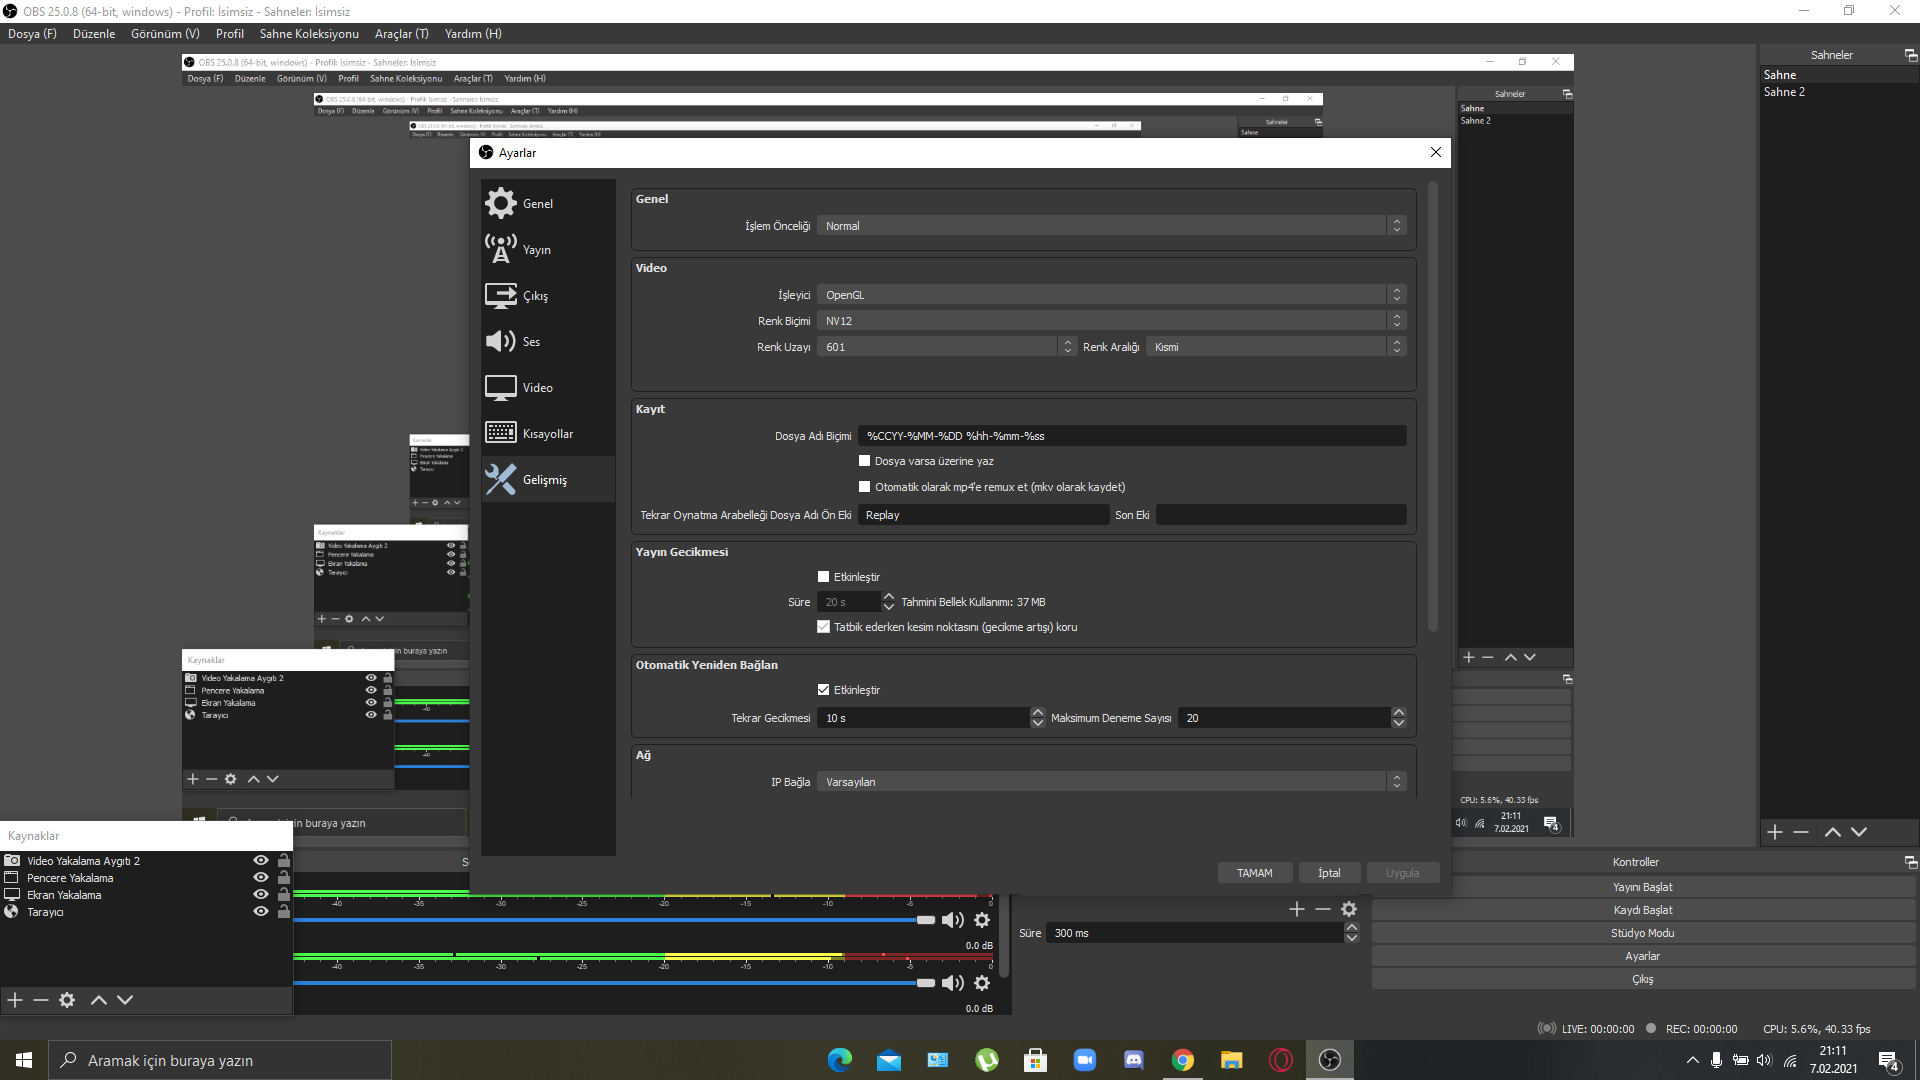Open the Renk Biçimi NV12 dropdown
The image size is (1920, 1080).
[1110, 321]
